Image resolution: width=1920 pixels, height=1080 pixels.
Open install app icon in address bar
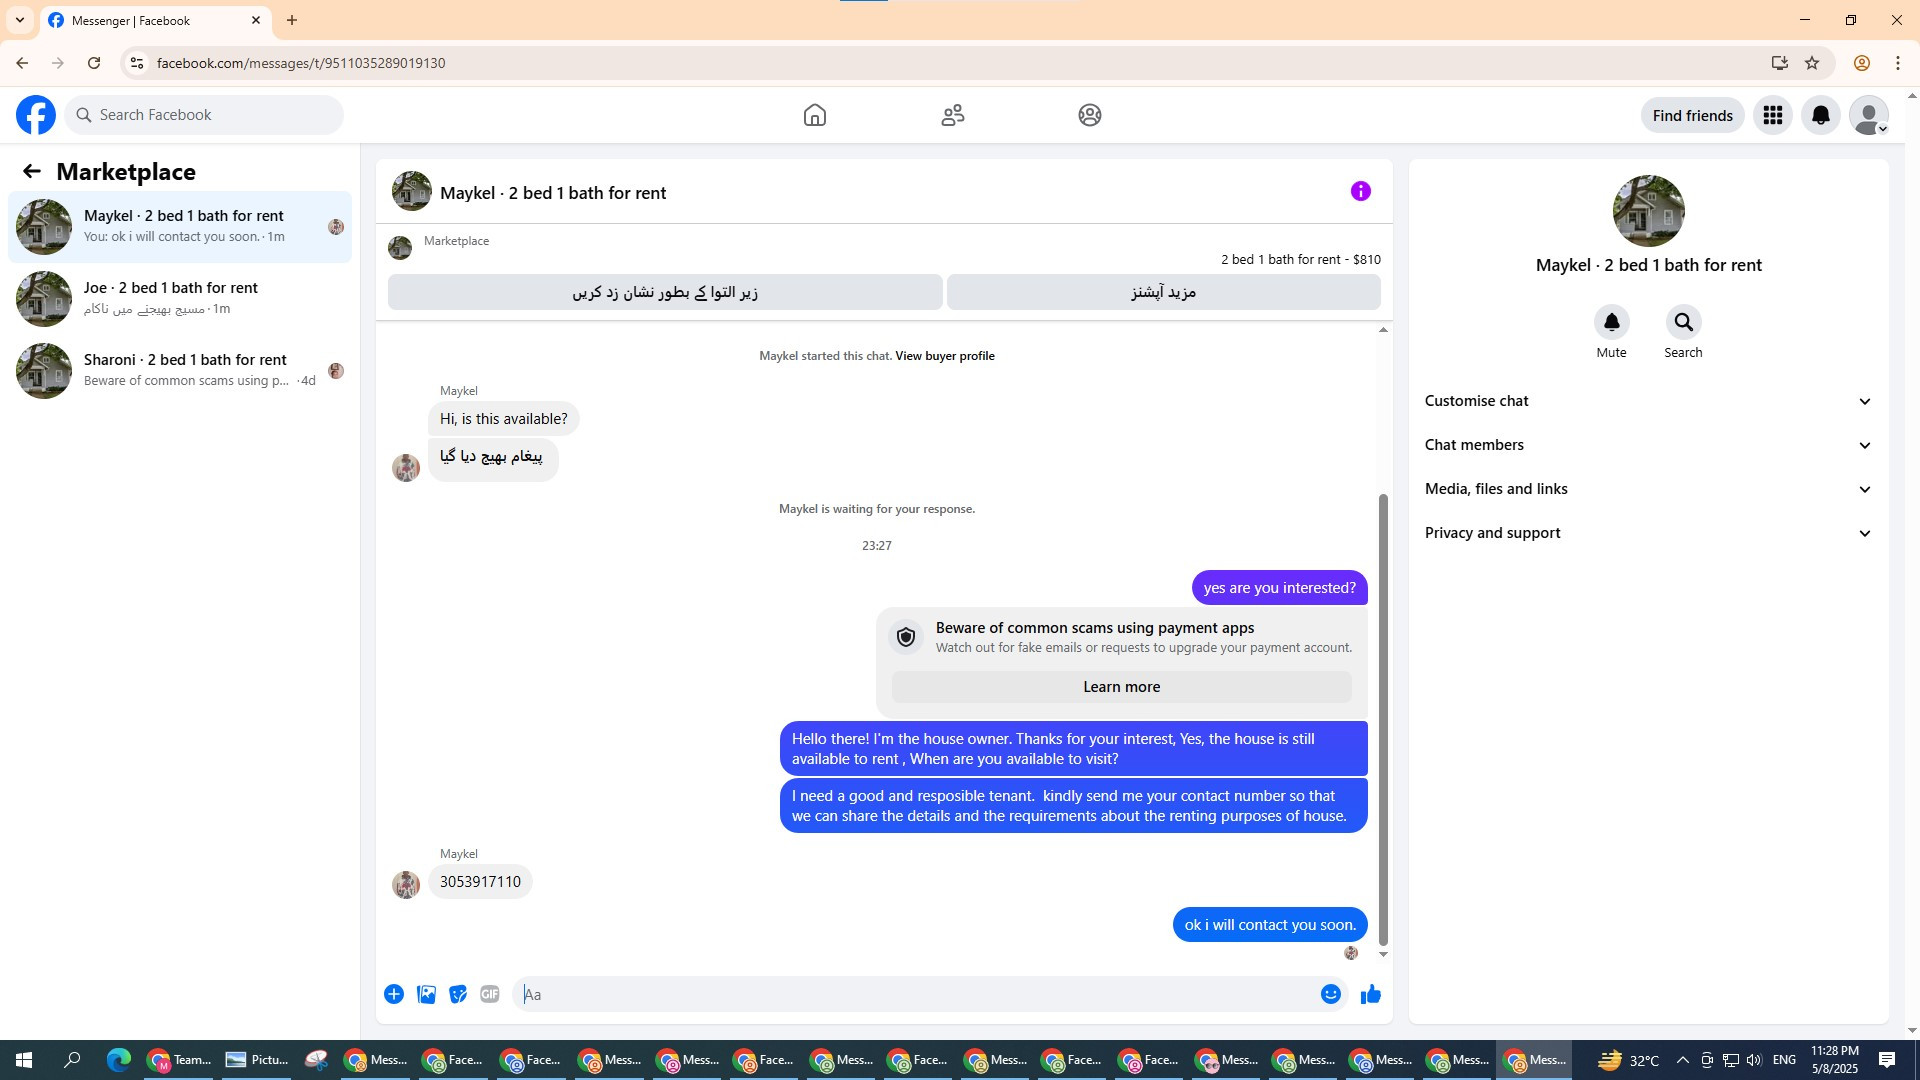pyautogui.click(x=1780, y=63)
